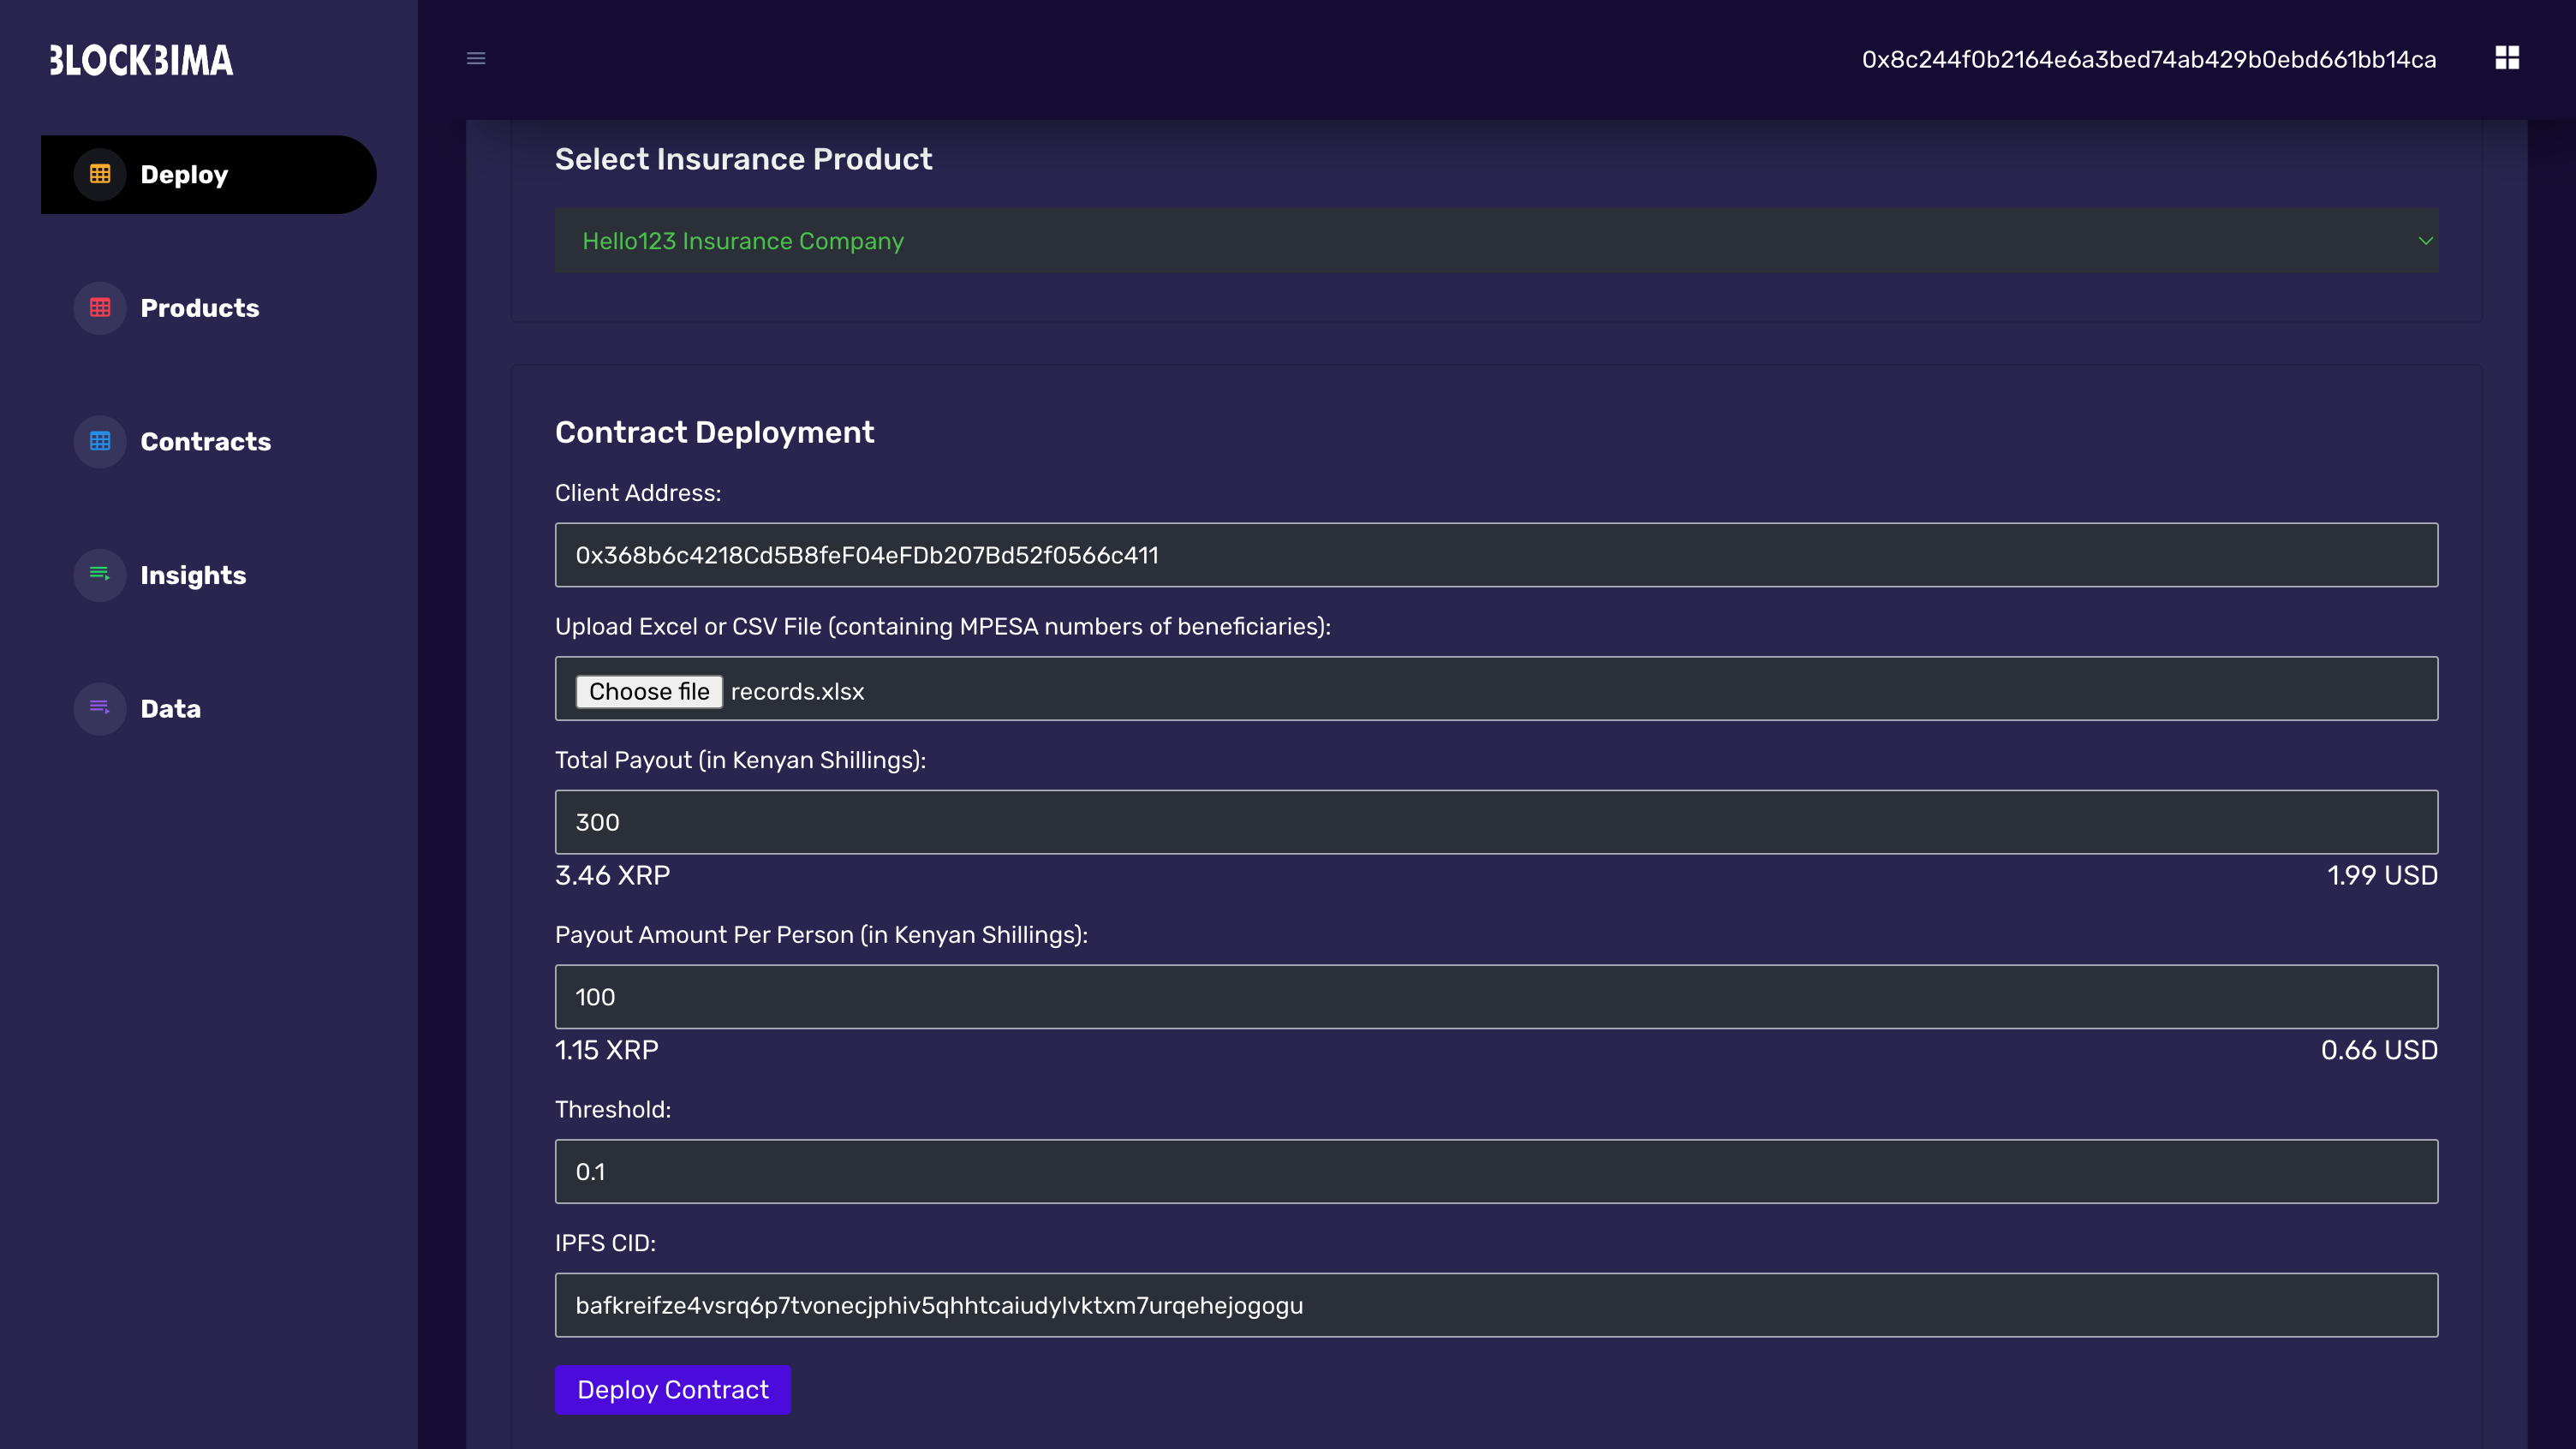This screenshot has height=1449, width=2576.
Task: Click the Choose file button
Action: pos(649,691)
